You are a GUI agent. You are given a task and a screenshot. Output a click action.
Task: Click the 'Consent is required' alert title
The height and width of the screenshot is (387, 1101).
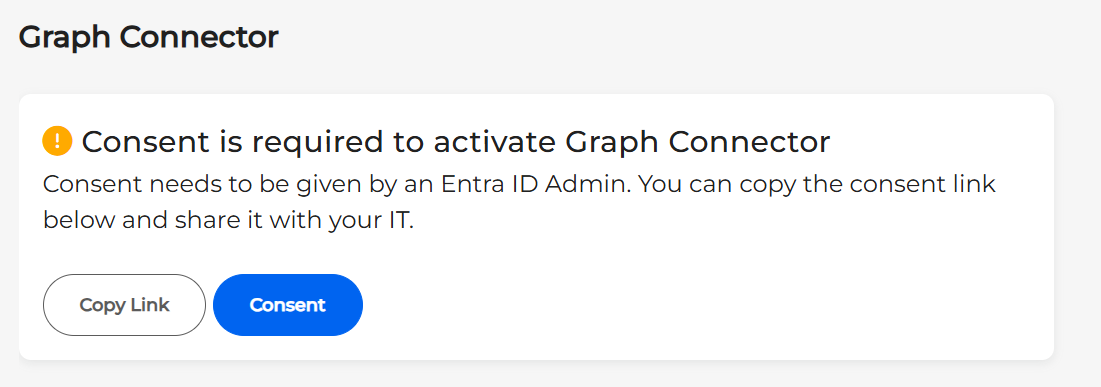(x=456, y=143)
